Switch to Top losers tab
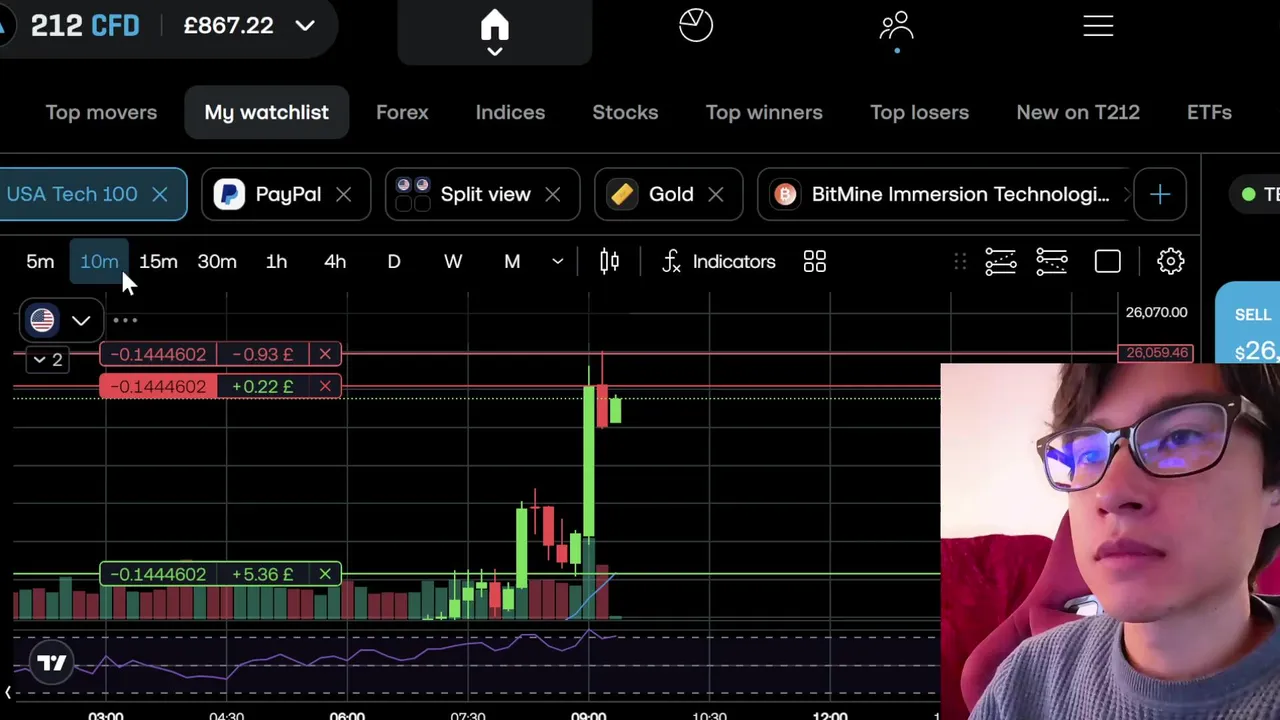The image size is (1280, 720). (919, 112)
